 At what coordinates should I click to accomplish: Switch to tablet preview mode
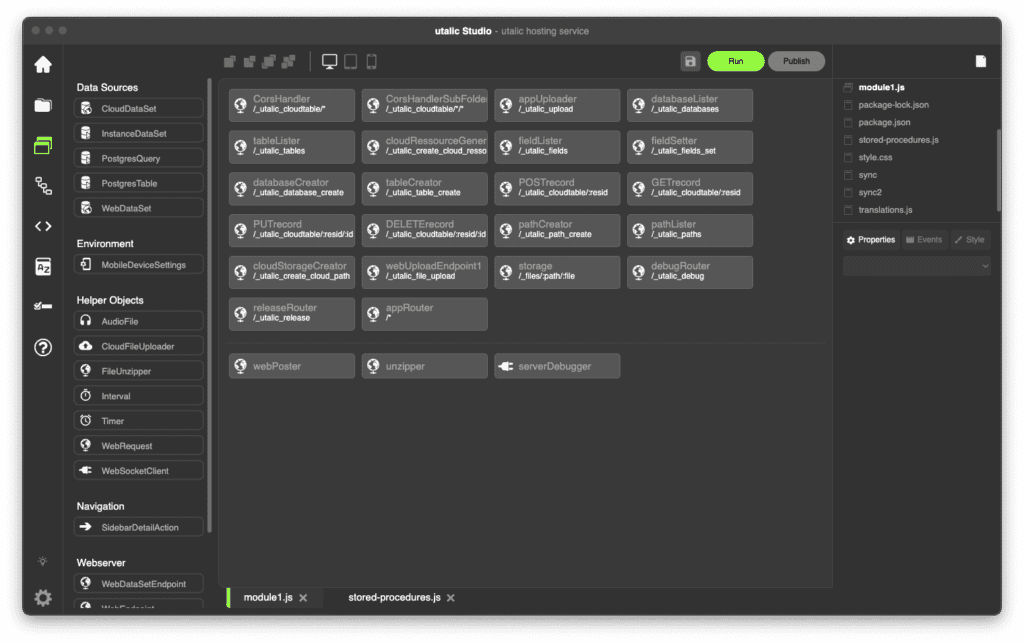[351, 62]
